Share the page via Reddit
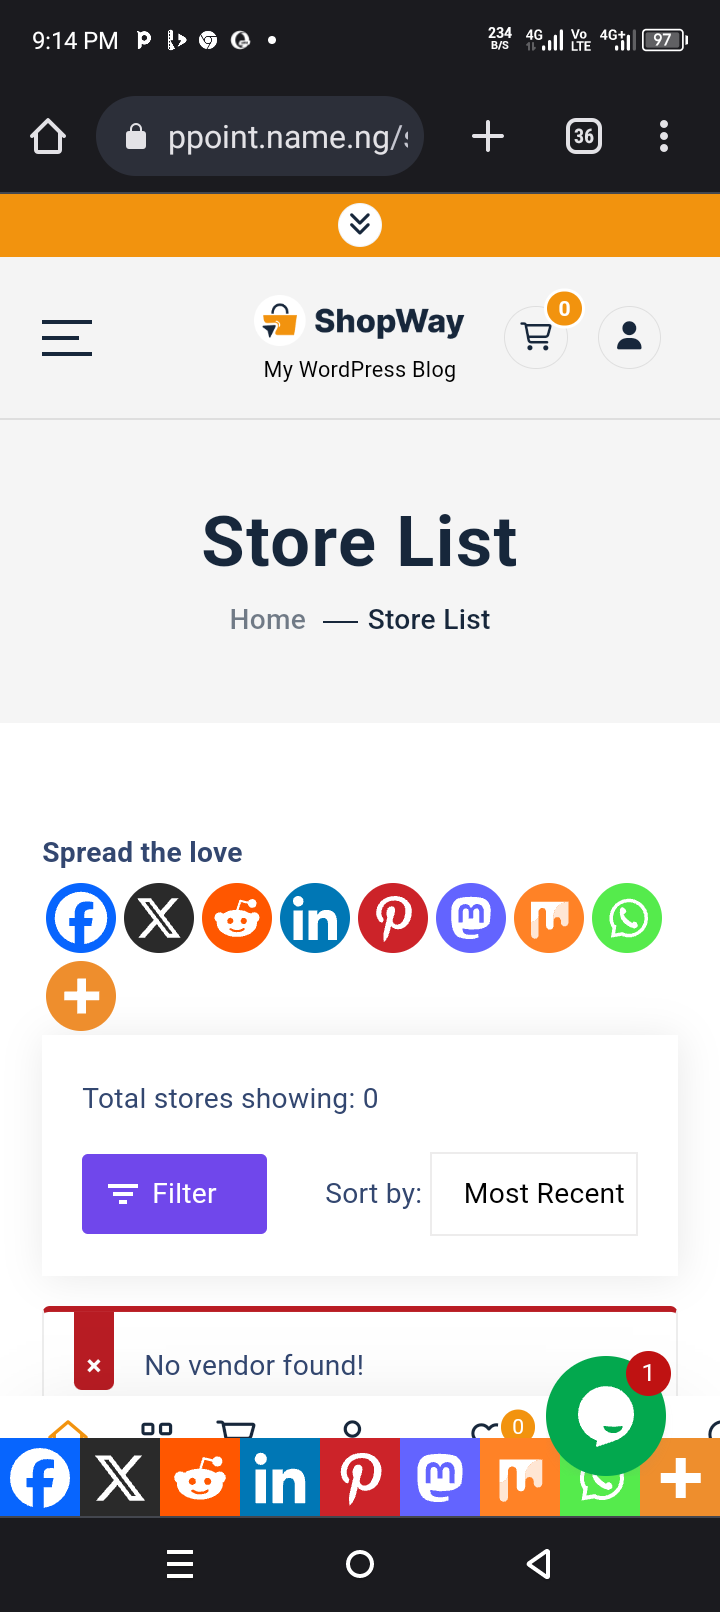This screenshot has width=720, height=1612. coord(236,917)
